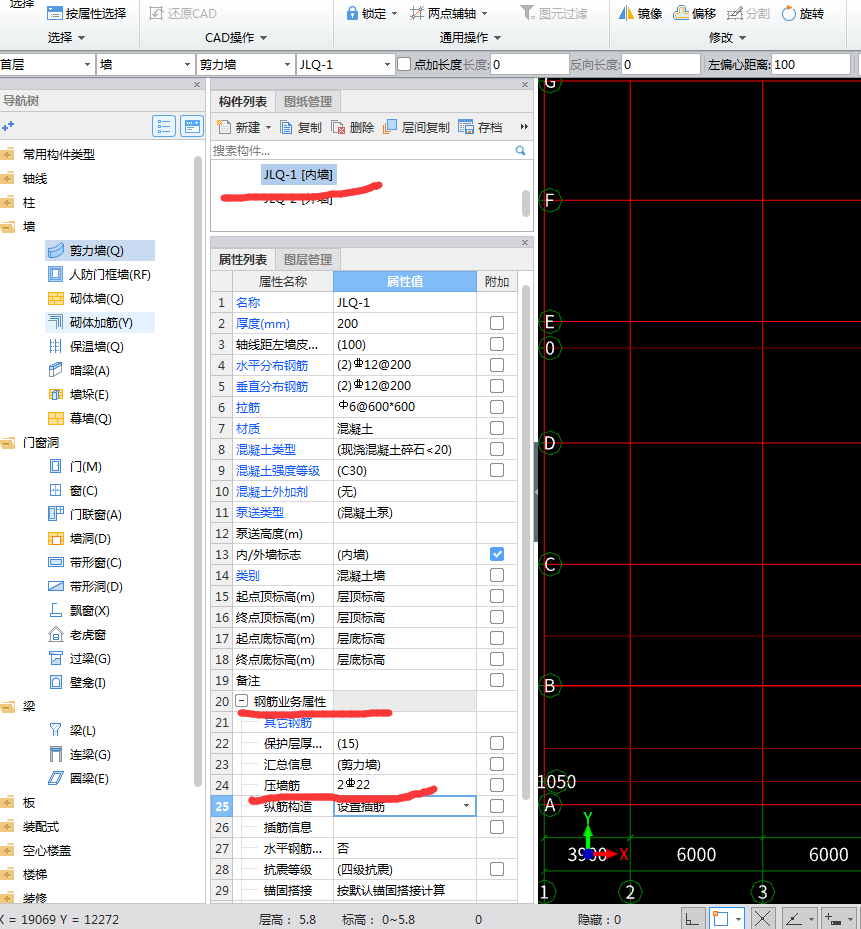Viewport: 861px width, 929px height.
Task: Close the 导航树 navigation panel
Action: pyautogui.click(x=197, y=85)
